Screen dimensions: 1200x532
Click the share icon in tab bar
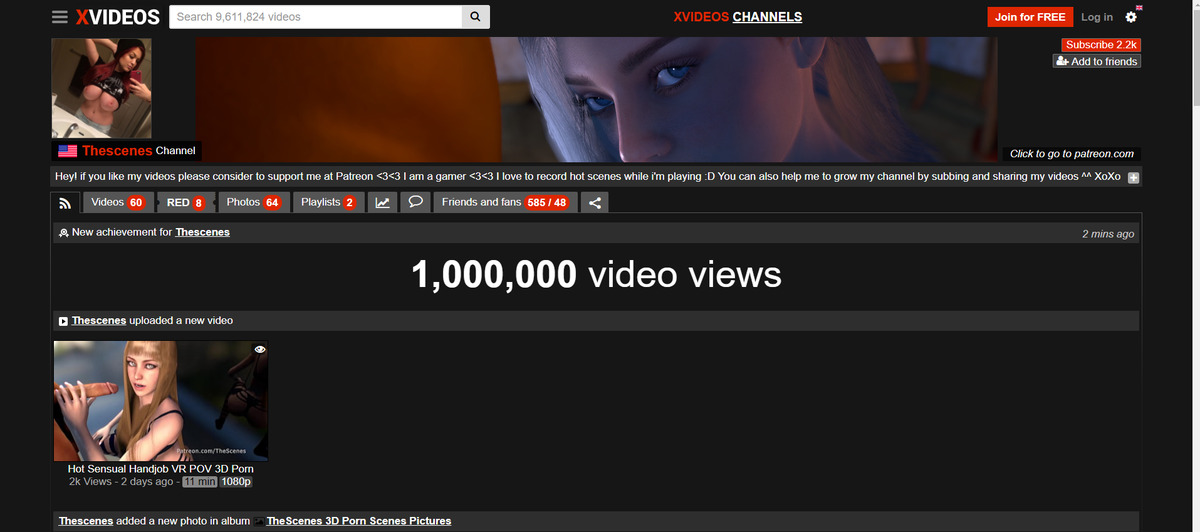[594, 203]
